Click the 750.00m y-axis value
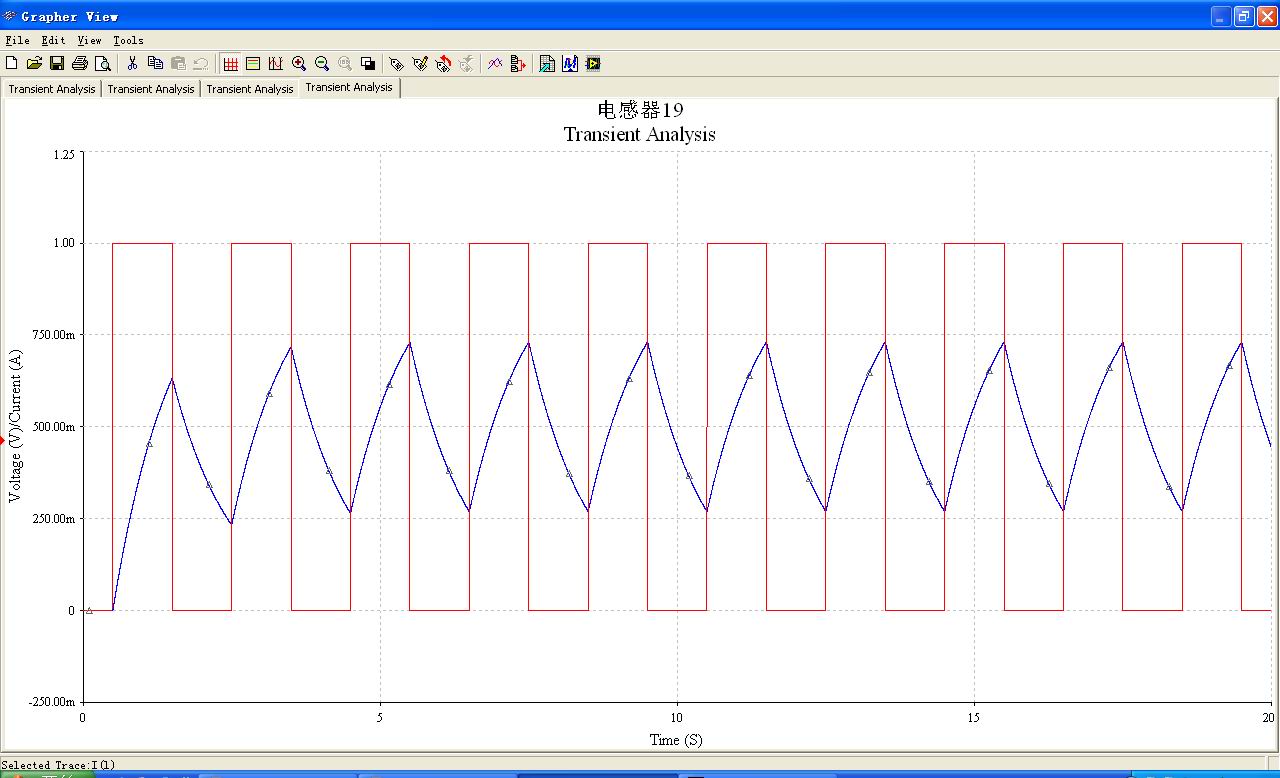 click(55, 335)
